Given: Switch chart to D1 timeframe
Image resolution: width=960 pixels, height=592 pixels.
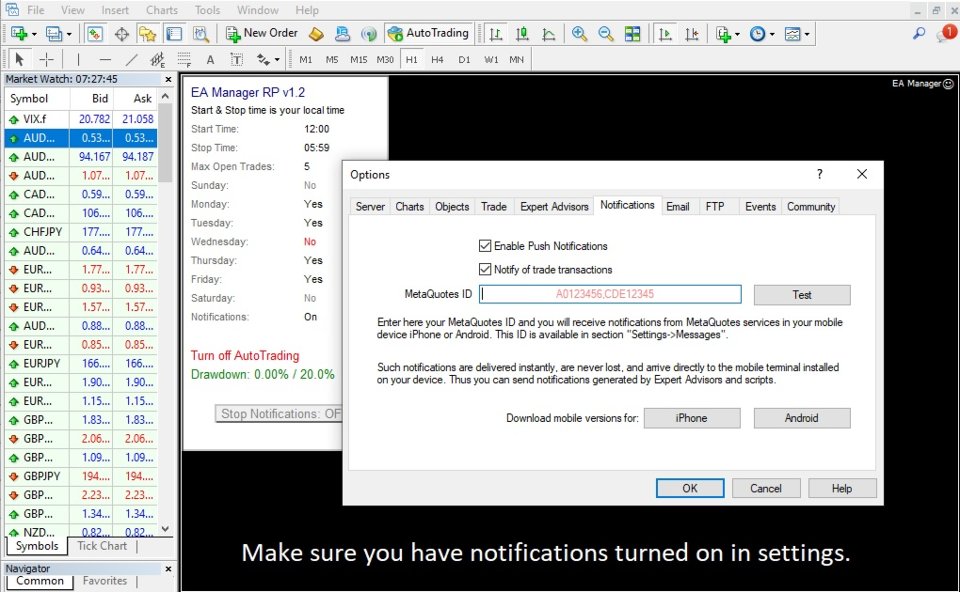Looking at the screenshot, I should pos(464,59).
